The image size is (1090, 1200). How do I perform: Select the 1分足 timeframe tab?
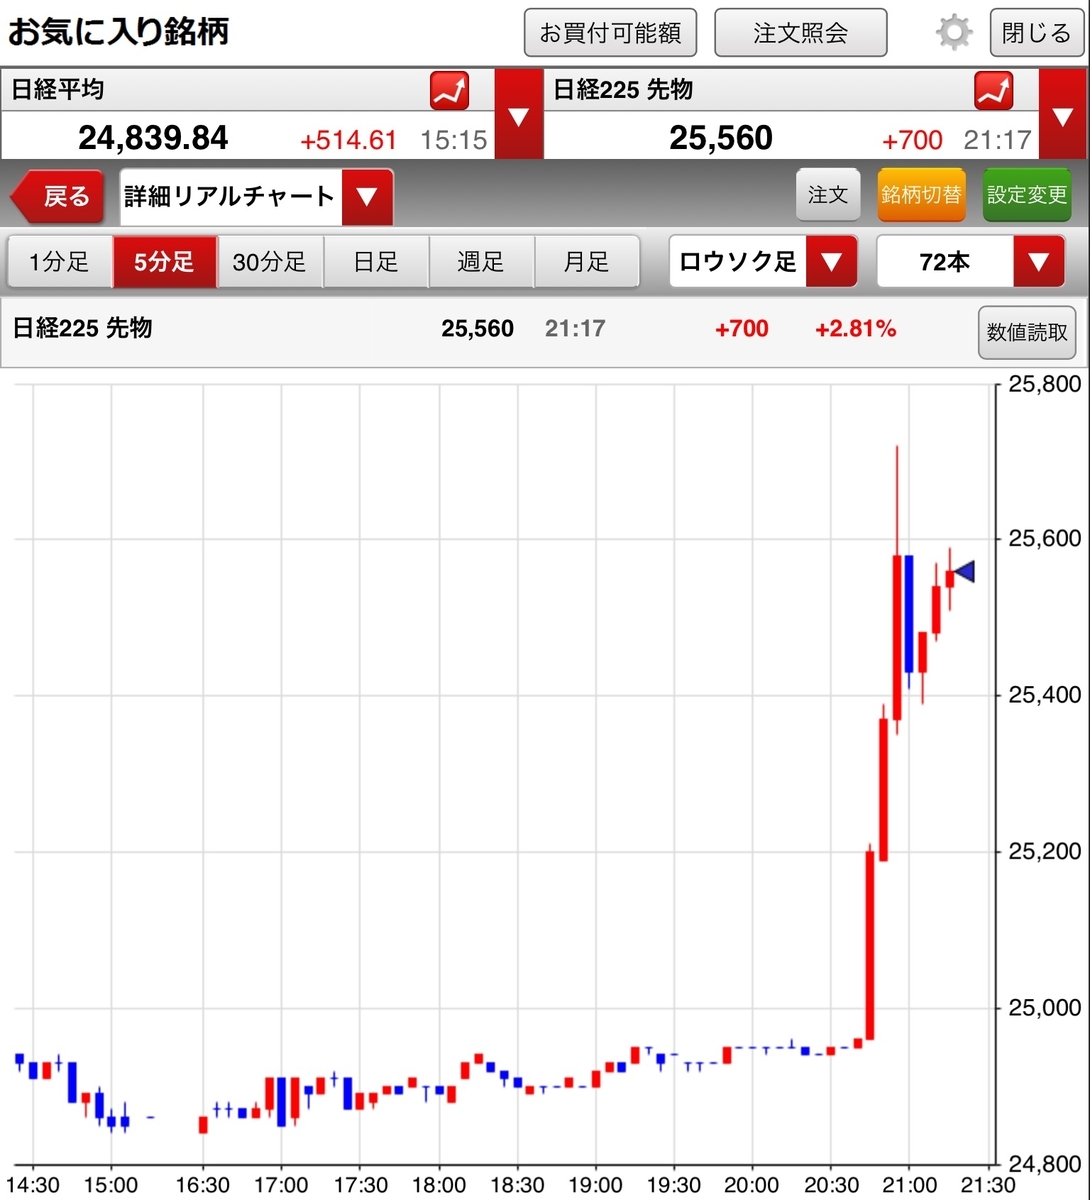(59, 262)
